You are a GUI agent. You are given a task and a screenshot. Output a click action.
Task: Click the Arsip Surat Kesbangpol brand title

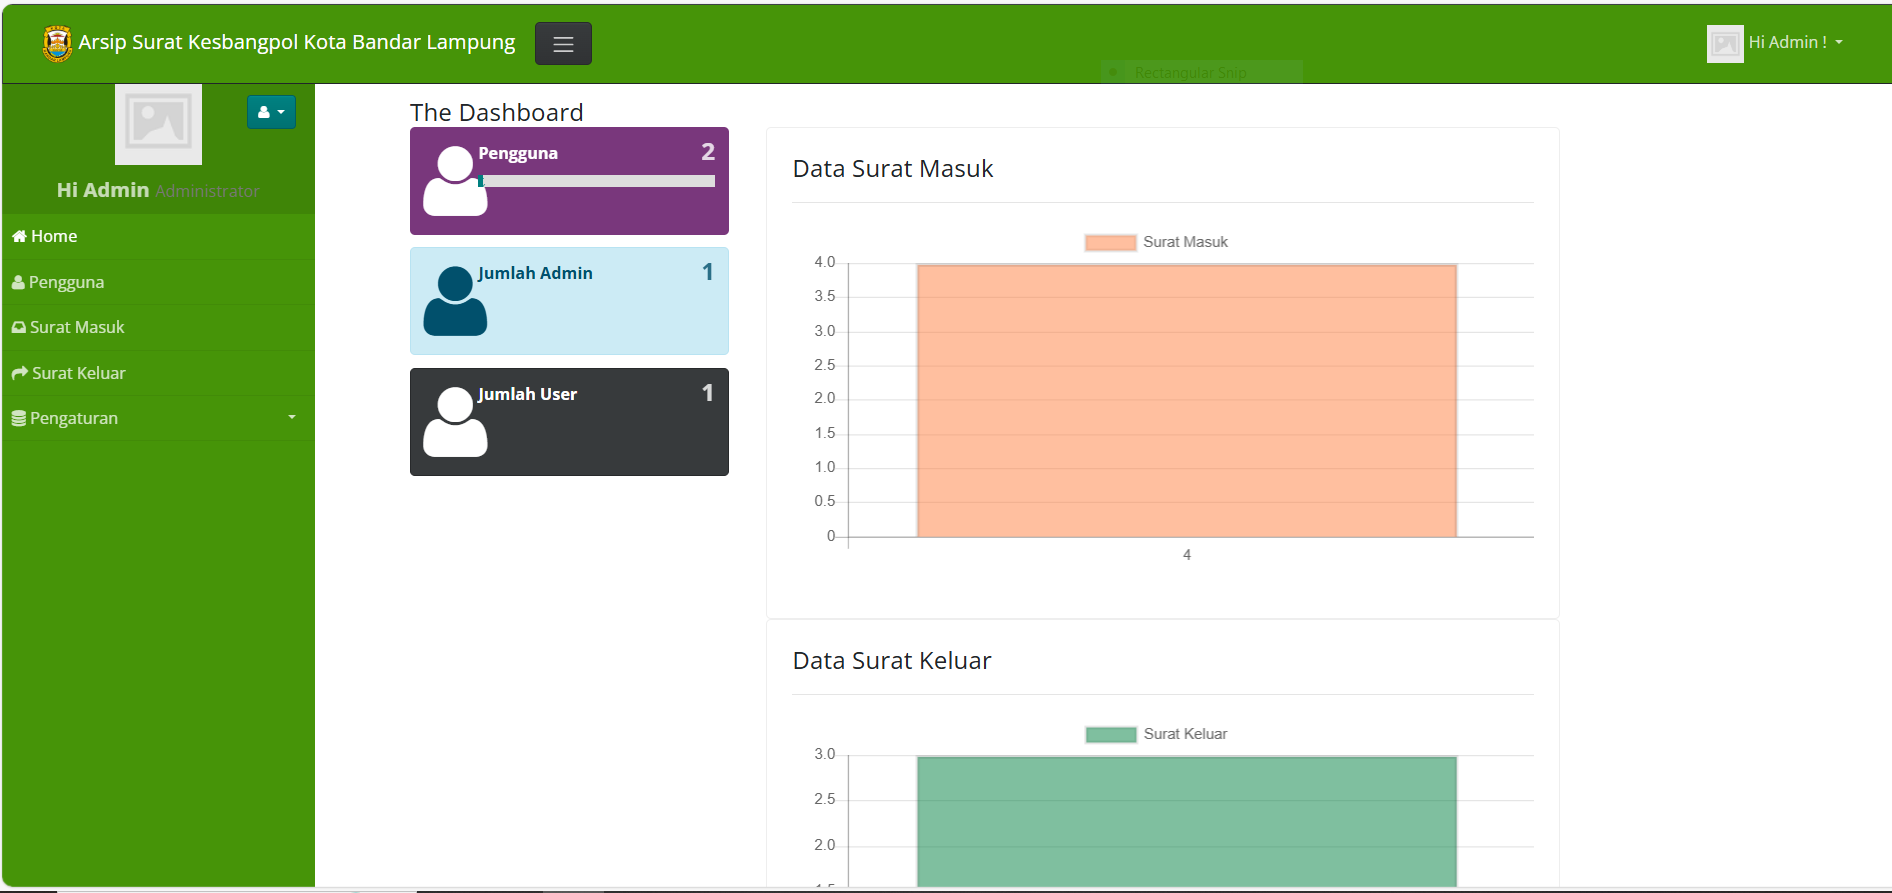297,42
